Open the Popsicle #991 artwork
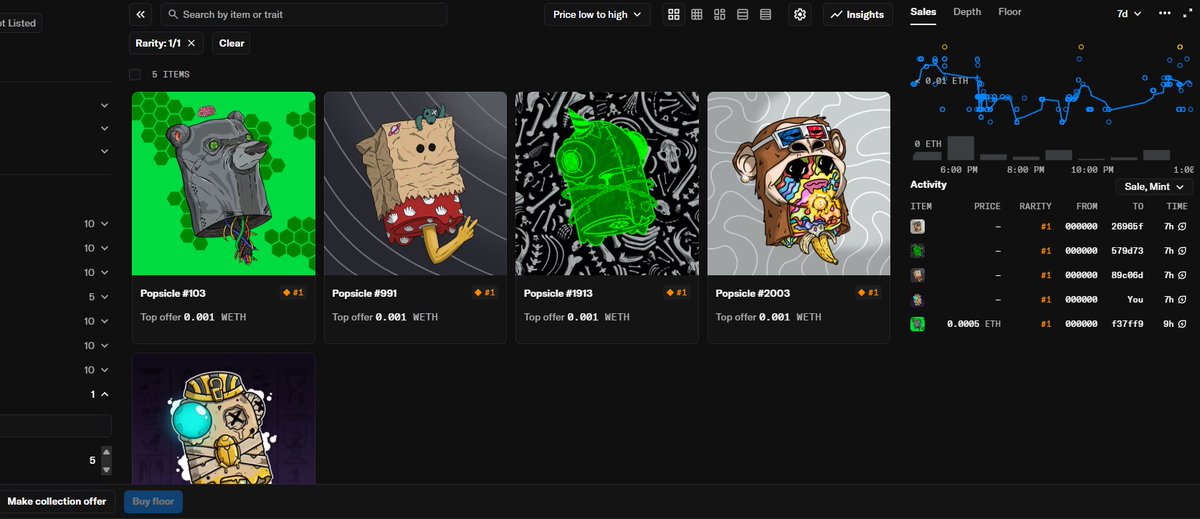The image size is (1200, 519). pos(415,183)
